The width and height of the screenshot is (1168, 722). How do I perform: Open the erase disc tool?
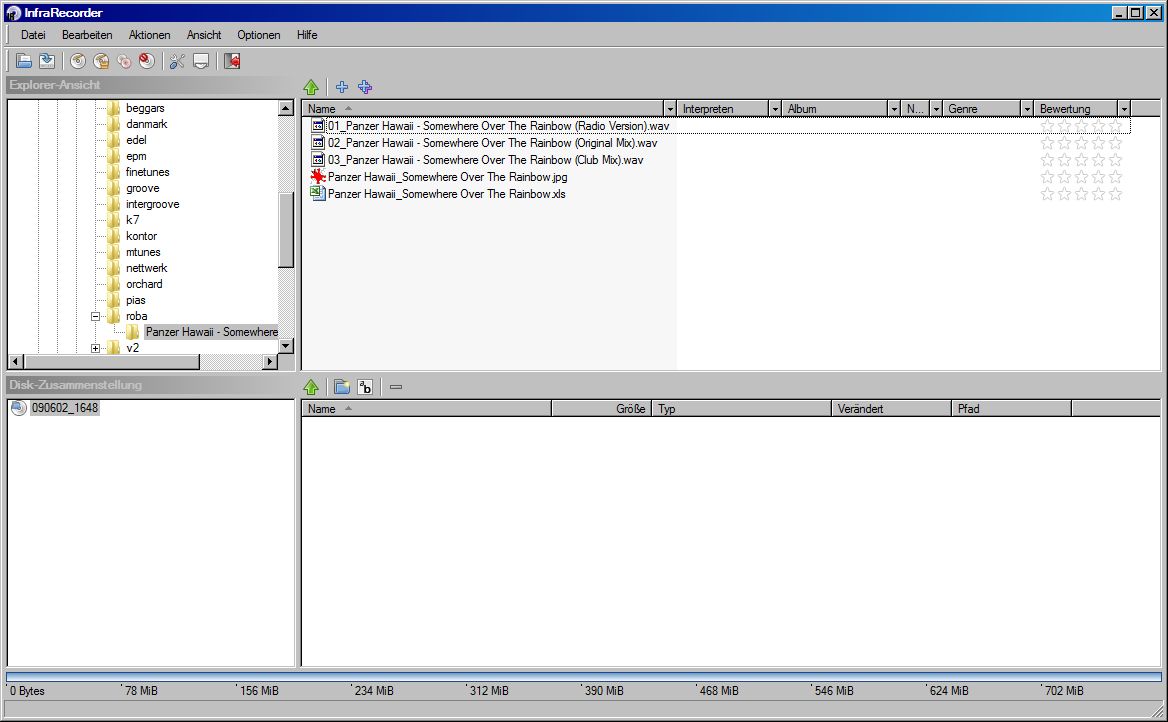147,61
